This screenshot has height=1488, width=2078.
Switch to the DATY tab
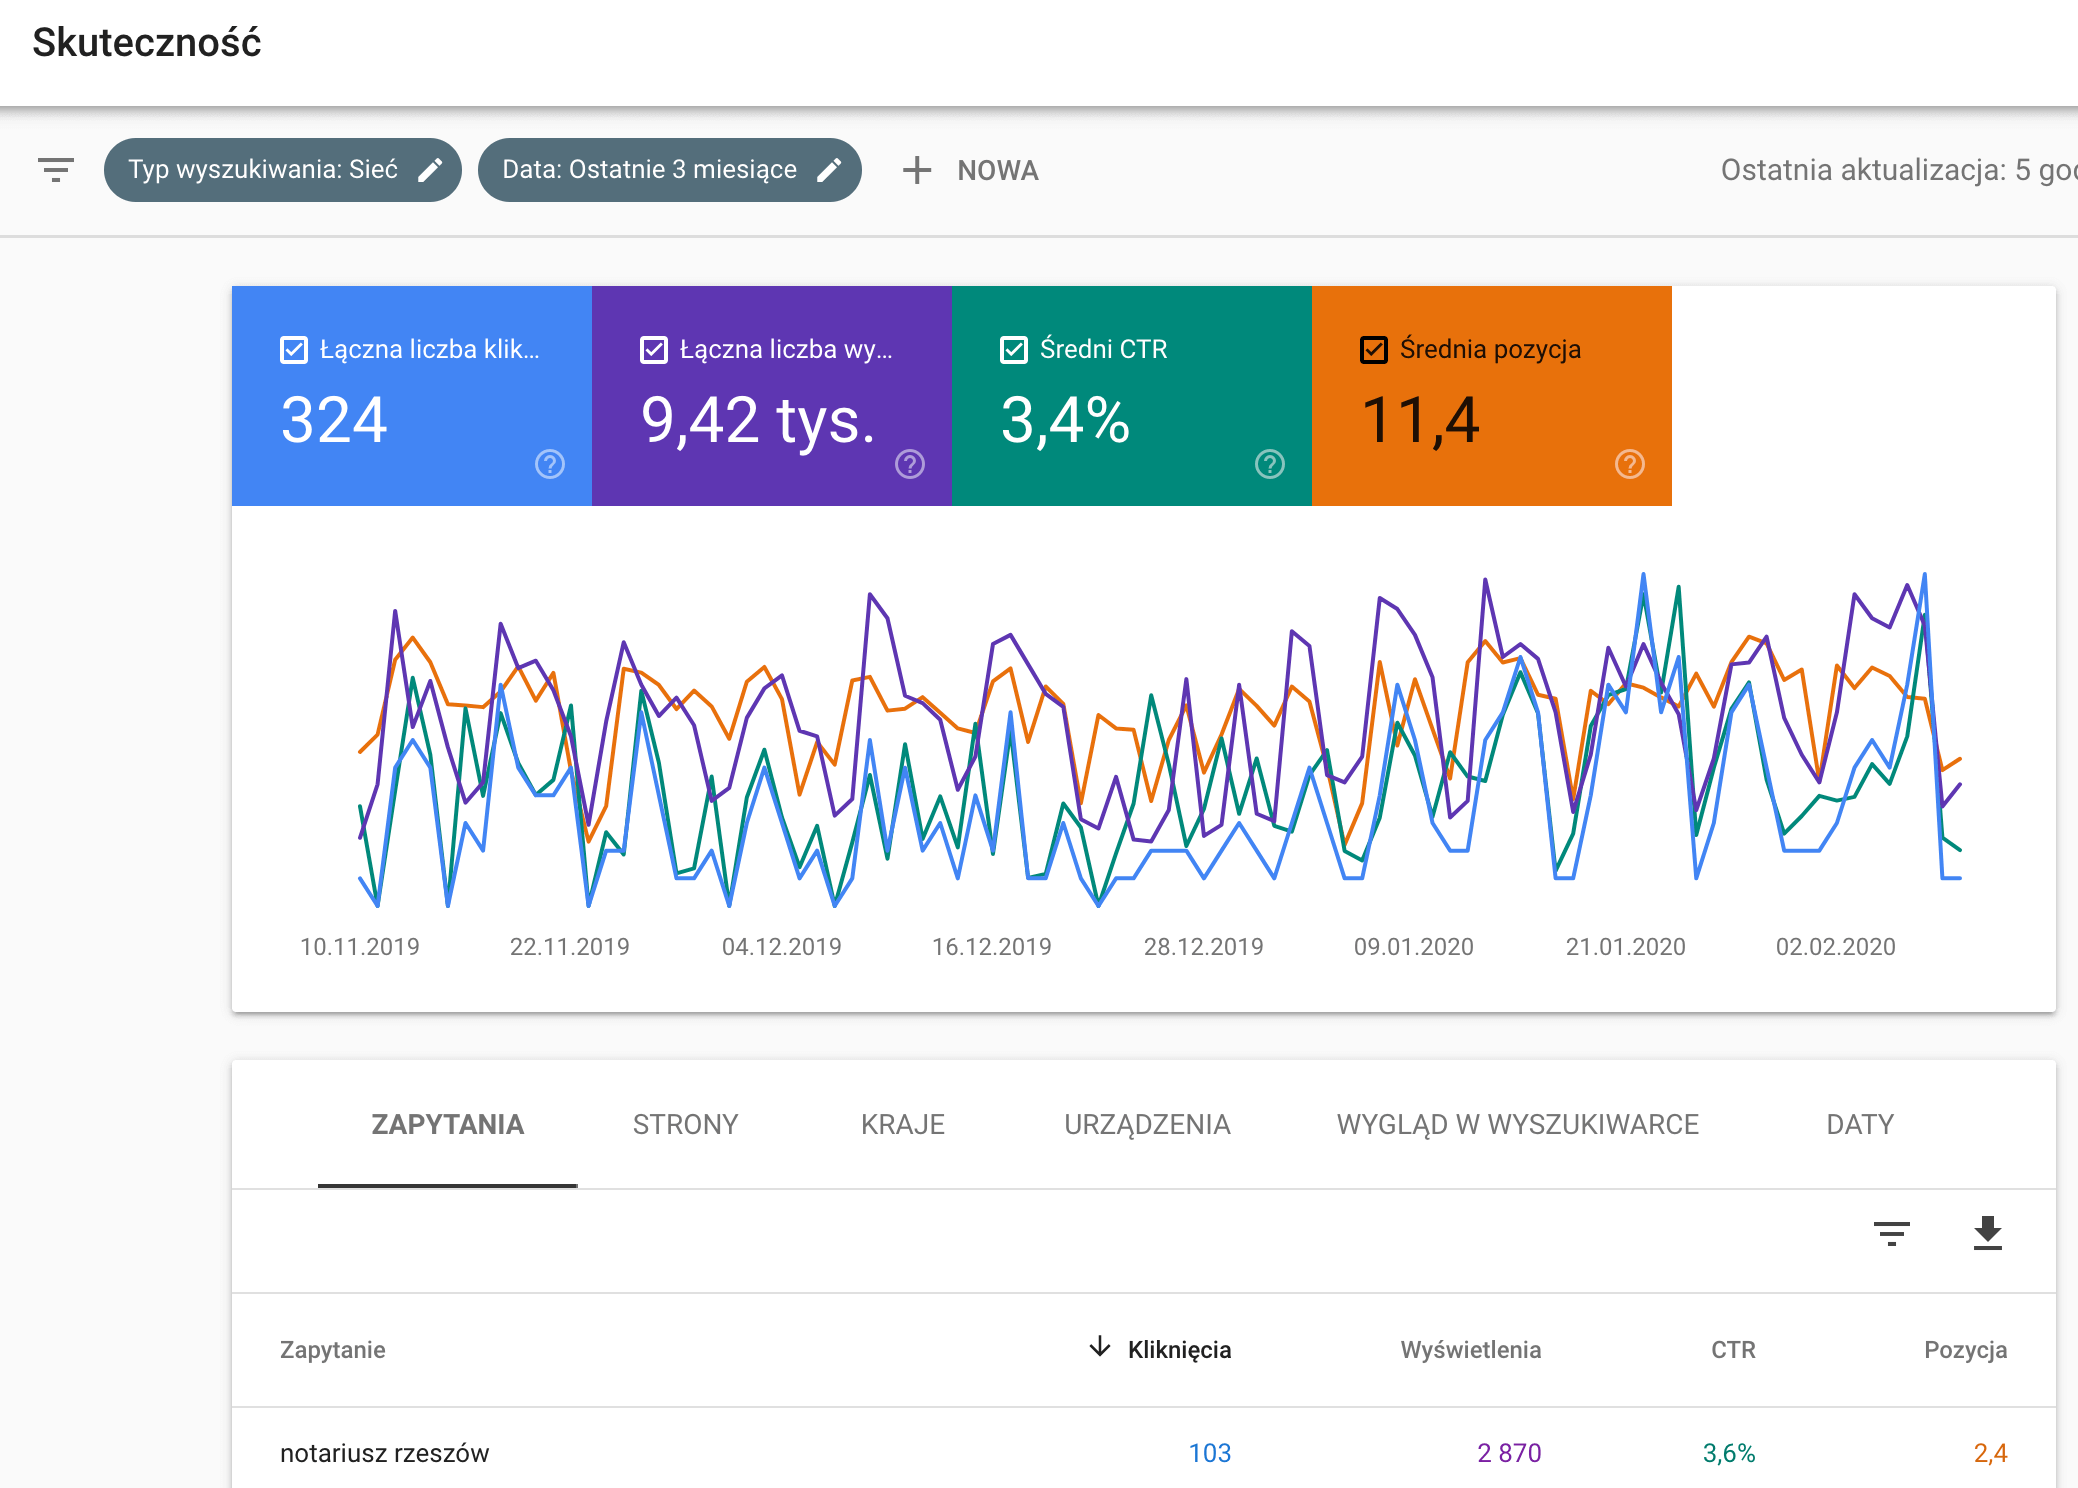[1860, 1125]
